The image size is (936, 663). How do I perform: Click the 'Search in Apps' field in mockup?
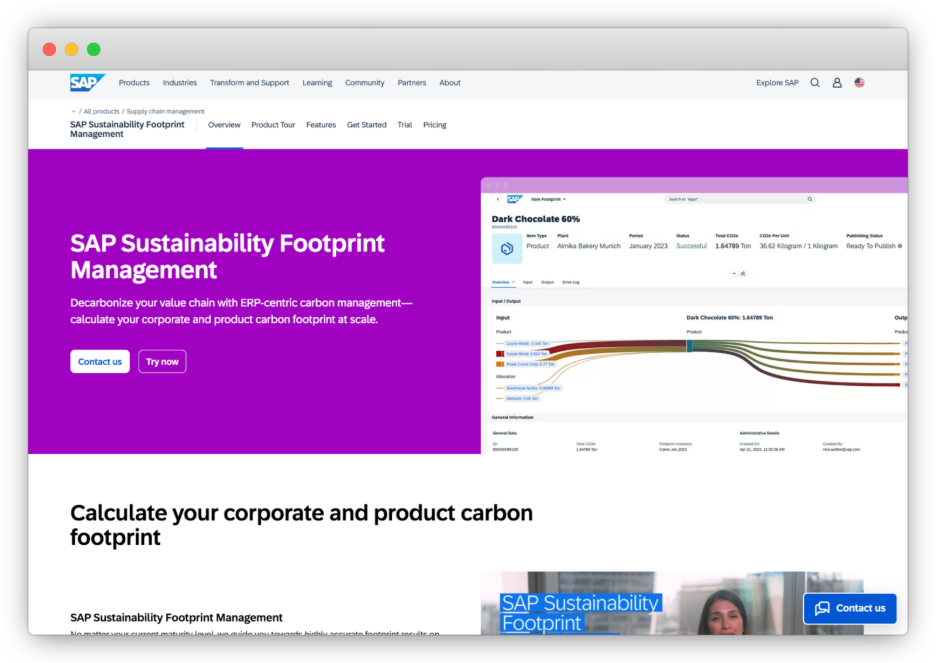[x=740, y=199]
